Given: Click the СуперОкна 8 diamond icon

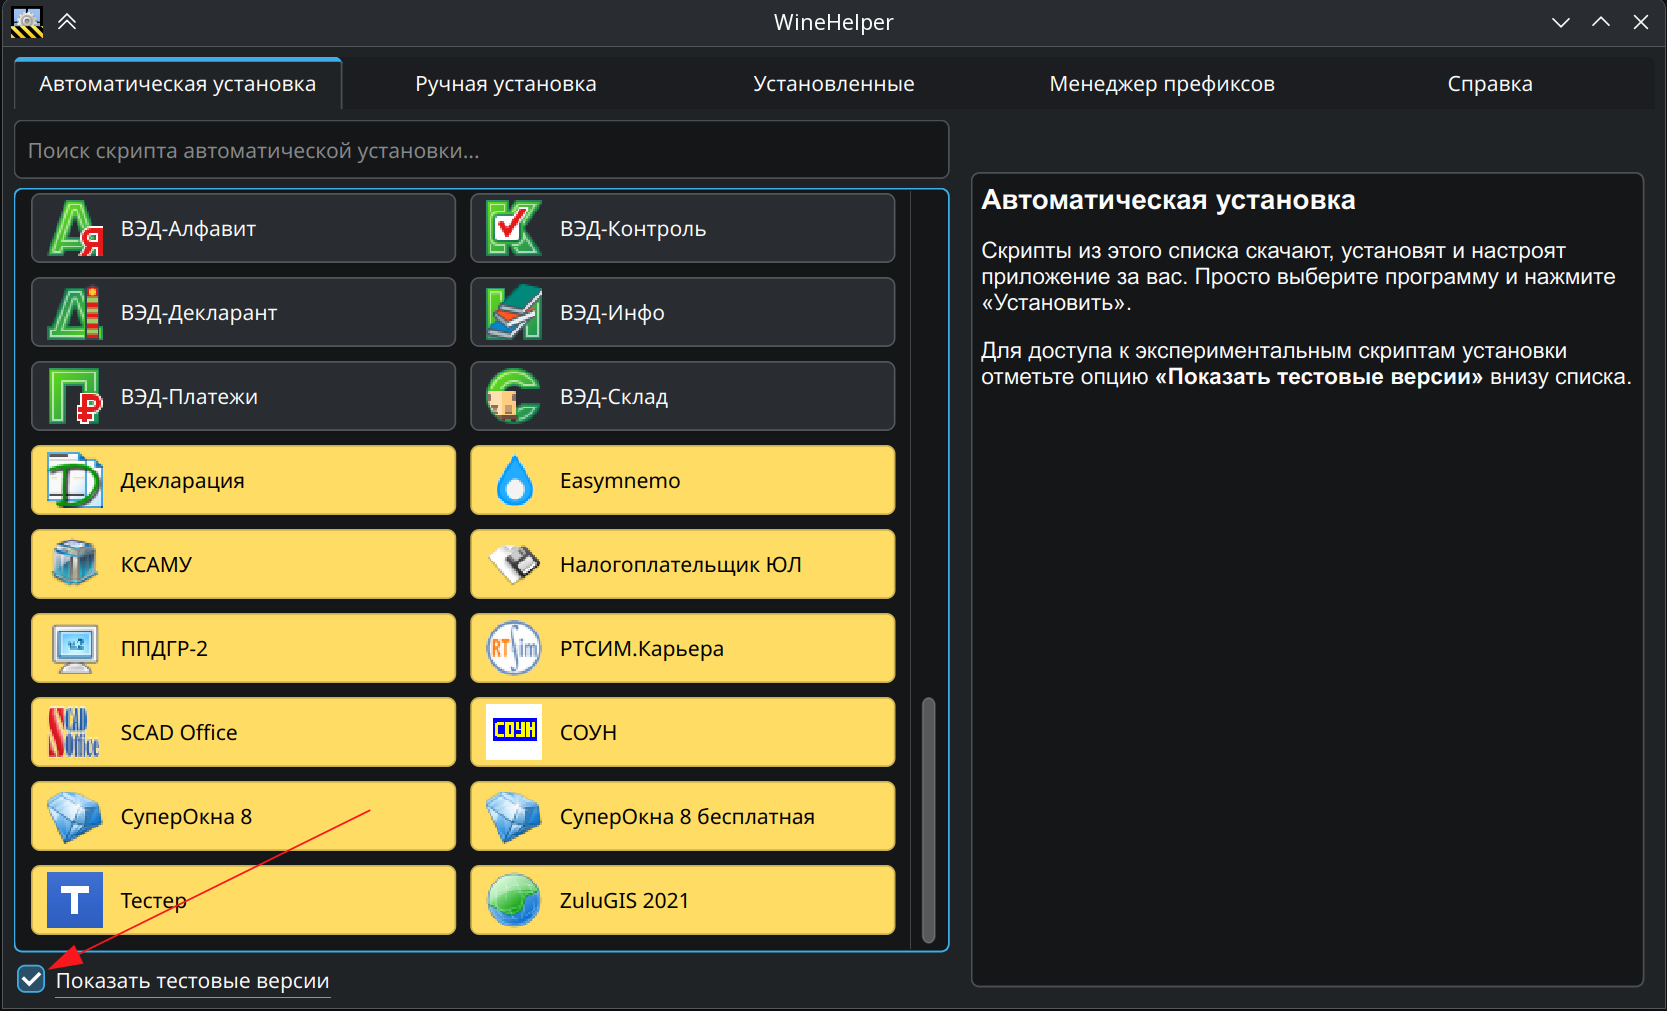Looking at the screenshot, I should 75,816.
